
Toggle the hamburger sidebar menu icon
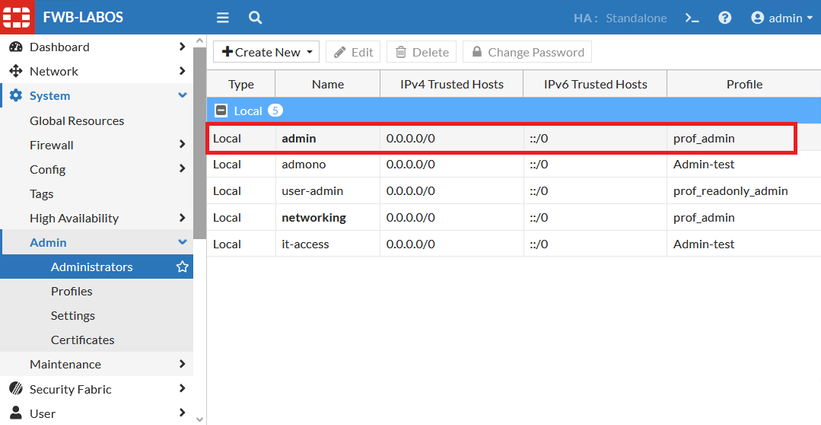[x=223, y=18]
